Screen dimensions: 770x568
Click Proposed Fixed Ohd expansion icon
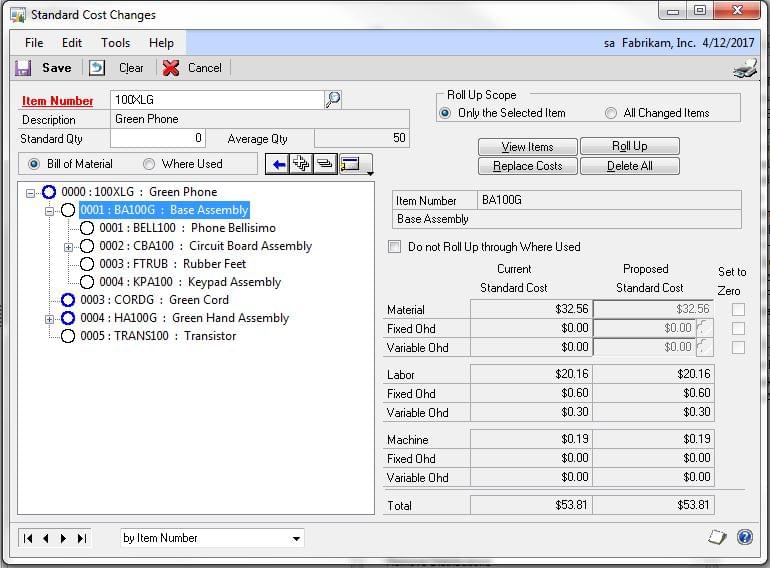tap(704, 328)
